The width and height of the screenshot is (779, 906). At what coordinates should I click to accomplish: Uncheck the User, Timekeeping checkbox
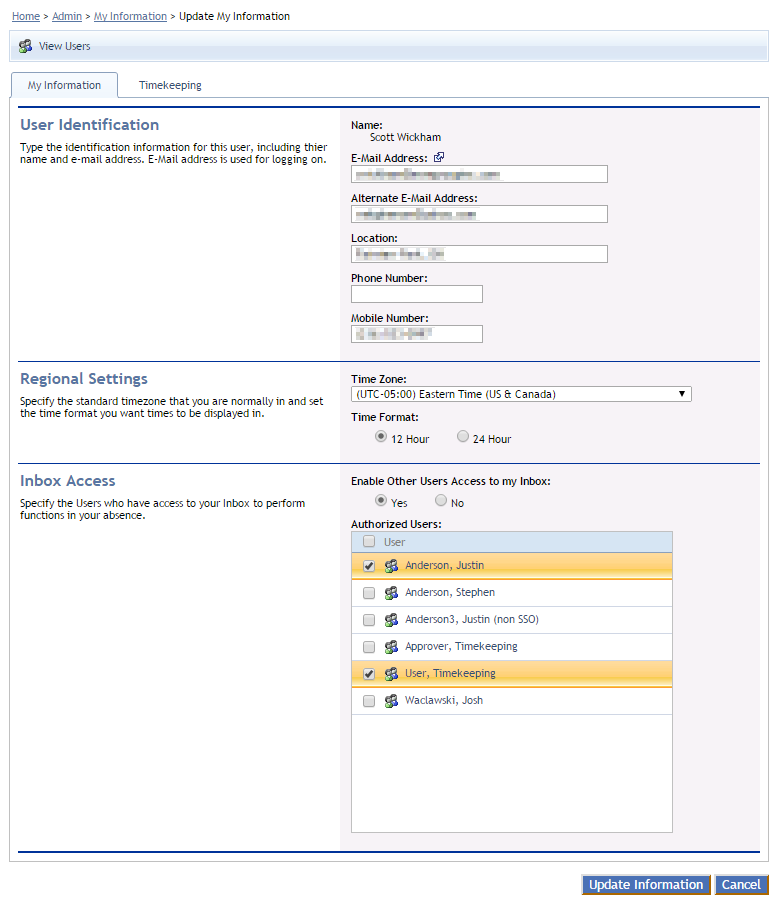tap(369, 674)
